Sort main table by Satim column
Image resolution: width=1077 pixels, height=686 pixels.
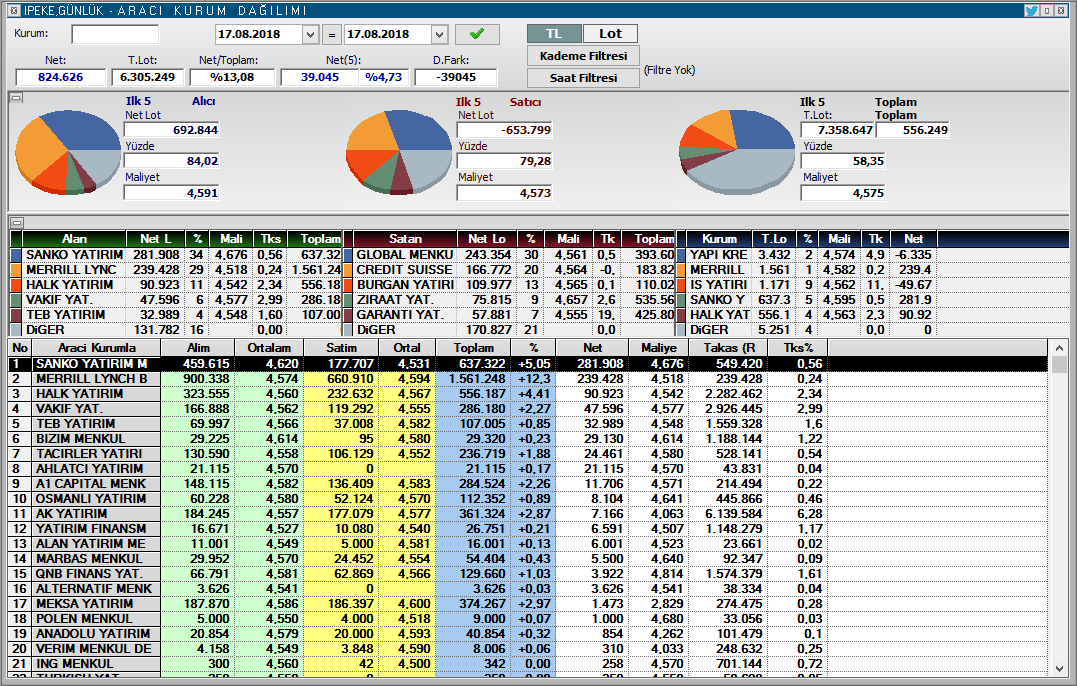(x=341, y=348)
